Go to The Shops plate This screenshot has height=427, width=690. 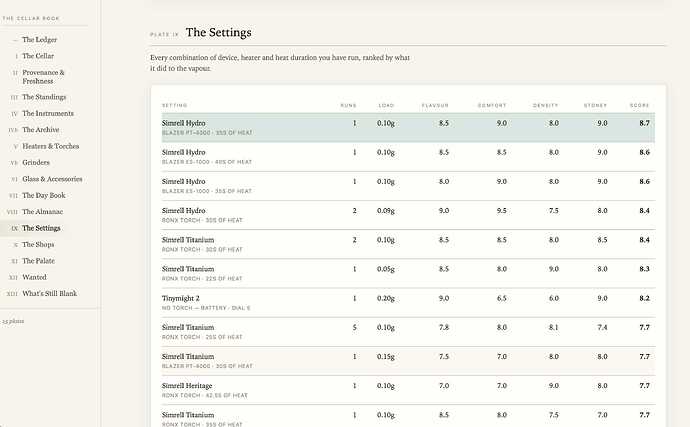click(x=38, y=244)
